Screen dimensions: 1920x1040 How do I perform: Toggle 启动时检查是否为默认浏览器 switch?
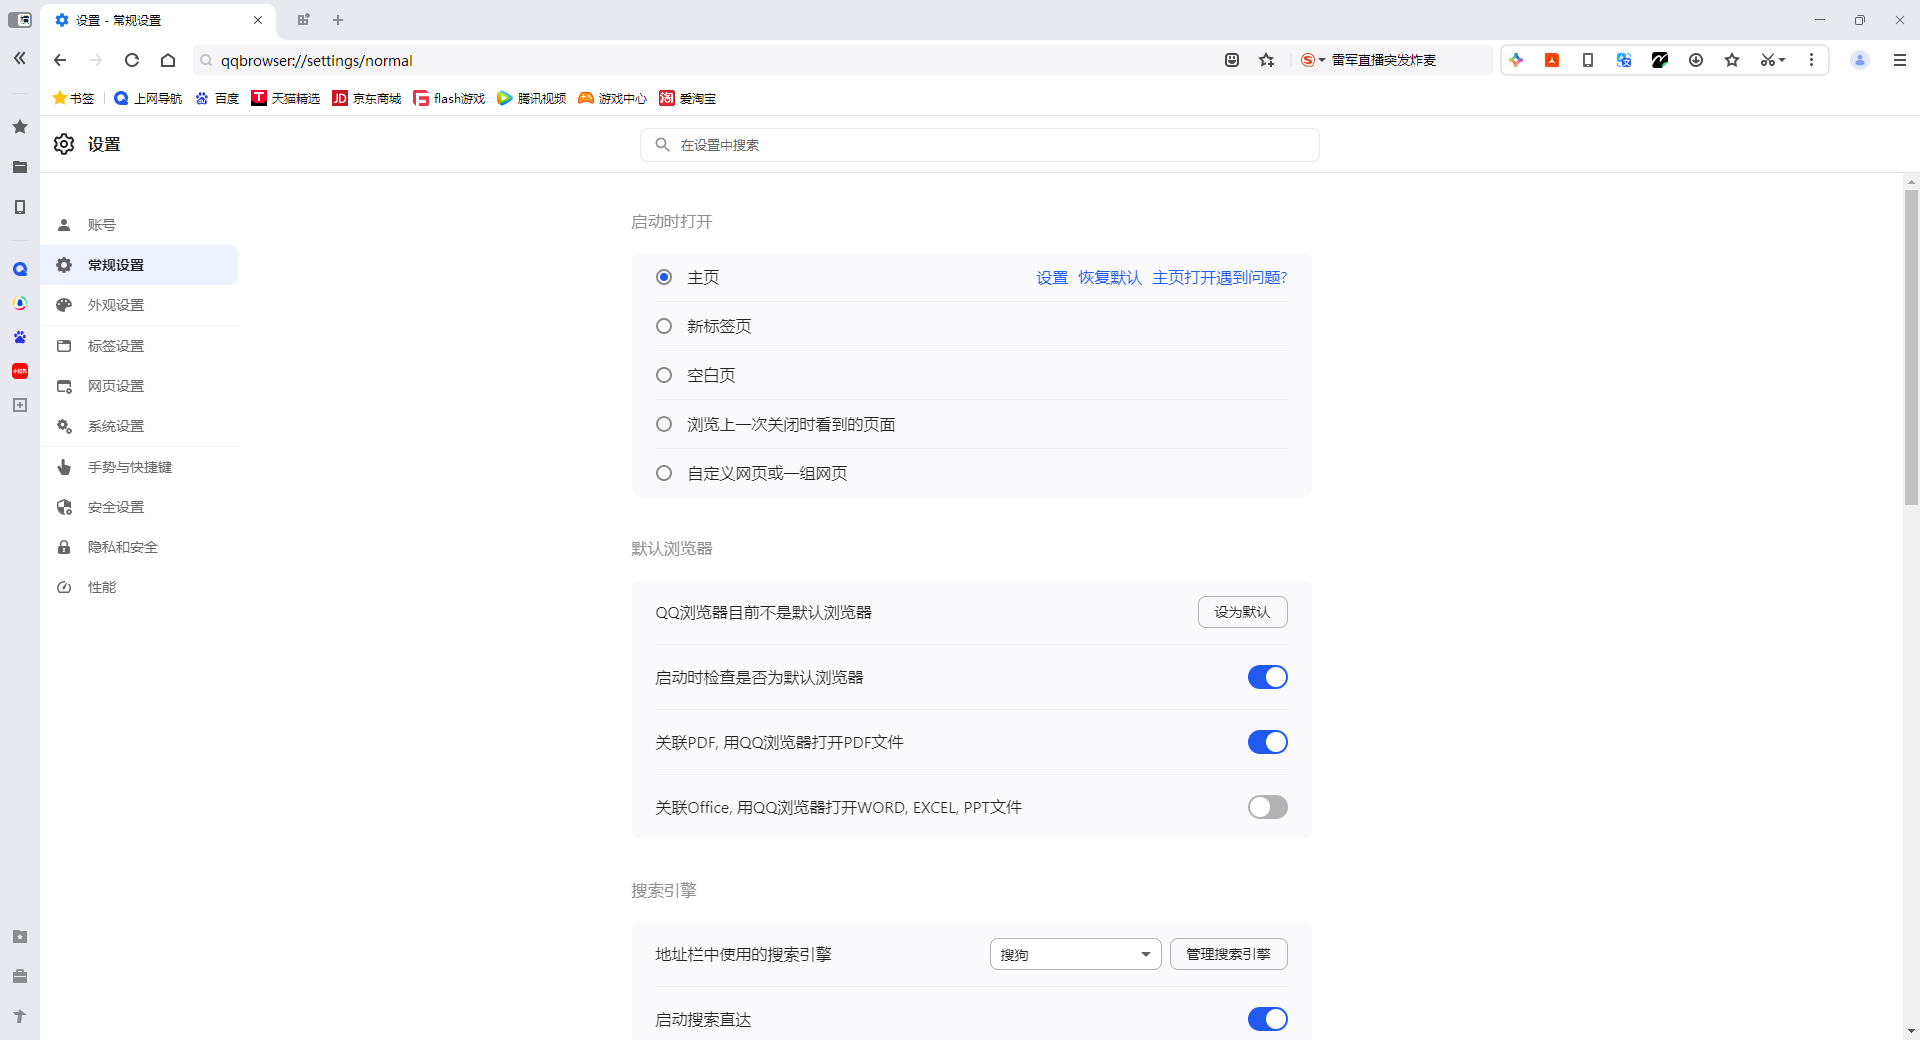(1267, 677)
